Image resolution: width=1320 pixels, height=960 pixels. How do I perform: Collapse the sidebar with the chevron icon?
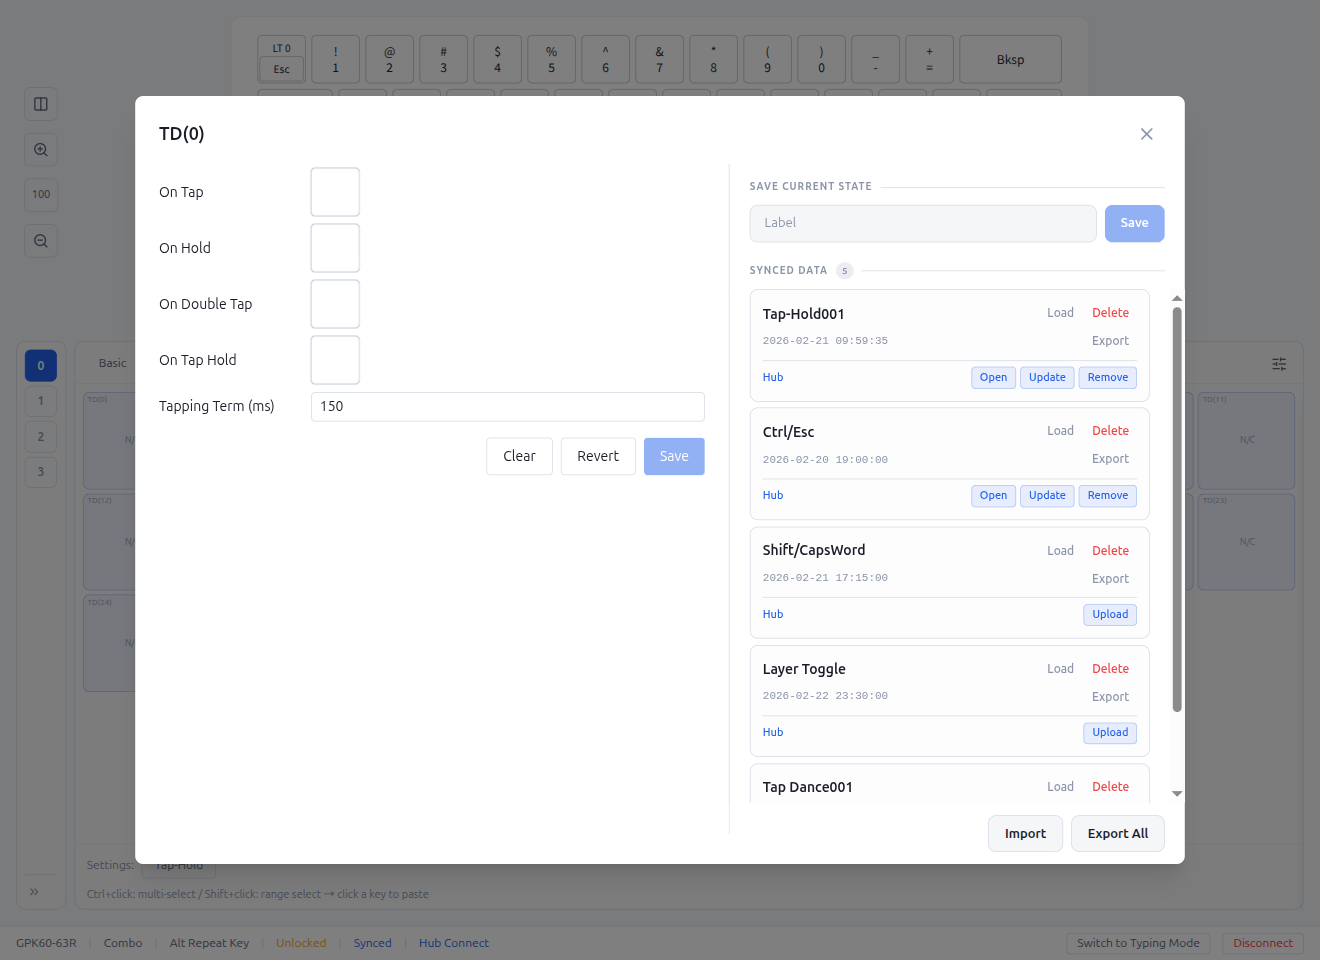[35, 891]
